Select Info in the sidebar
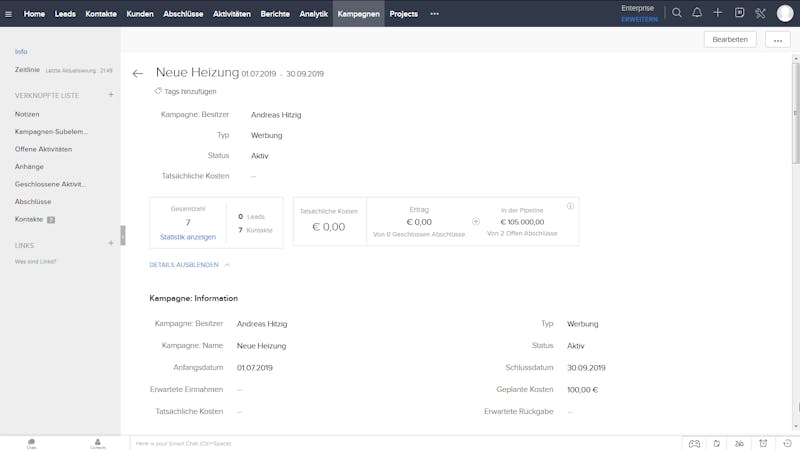Image resolution: width=800 pixels, height=450 pixels. coord(21,52)
